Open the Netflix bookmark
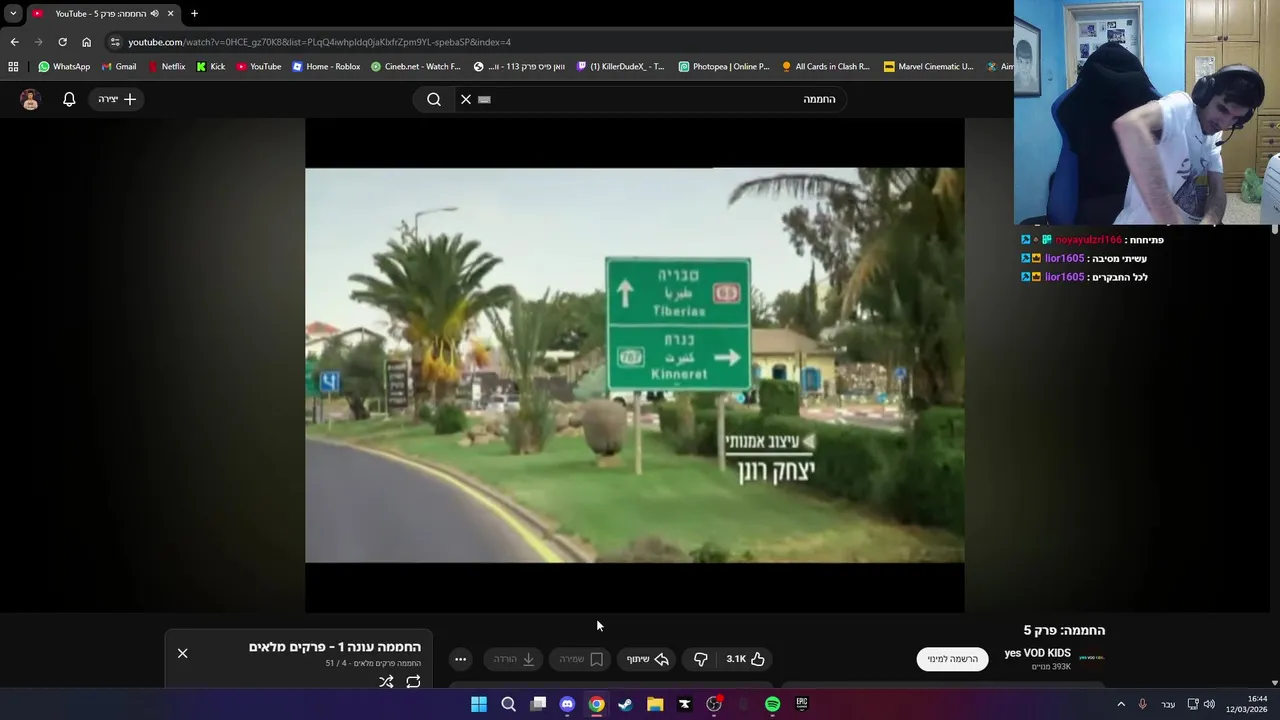The height and width of the screenshot is (720, 1280). [166, 67]
